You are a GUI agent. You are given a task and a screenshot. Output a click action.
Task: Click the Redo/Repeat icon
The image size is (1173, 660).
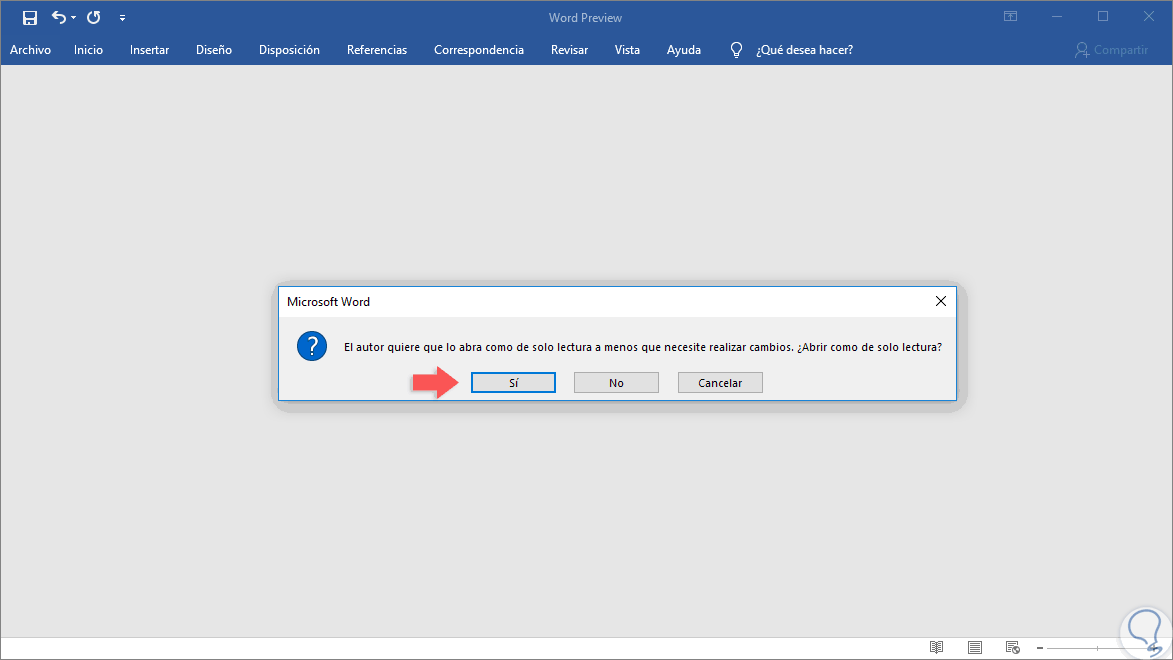pos(94,17)
